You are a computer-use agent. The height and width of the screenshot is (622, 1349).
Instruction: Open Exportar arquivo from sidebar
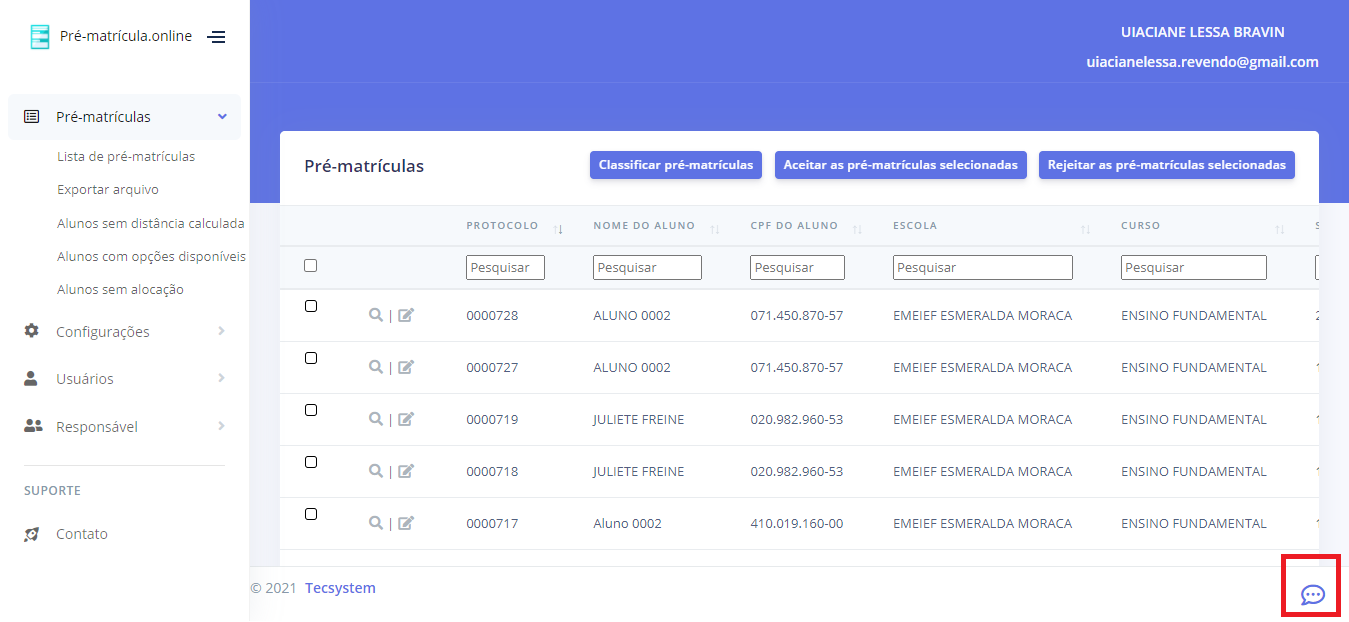tap(108, 190)
